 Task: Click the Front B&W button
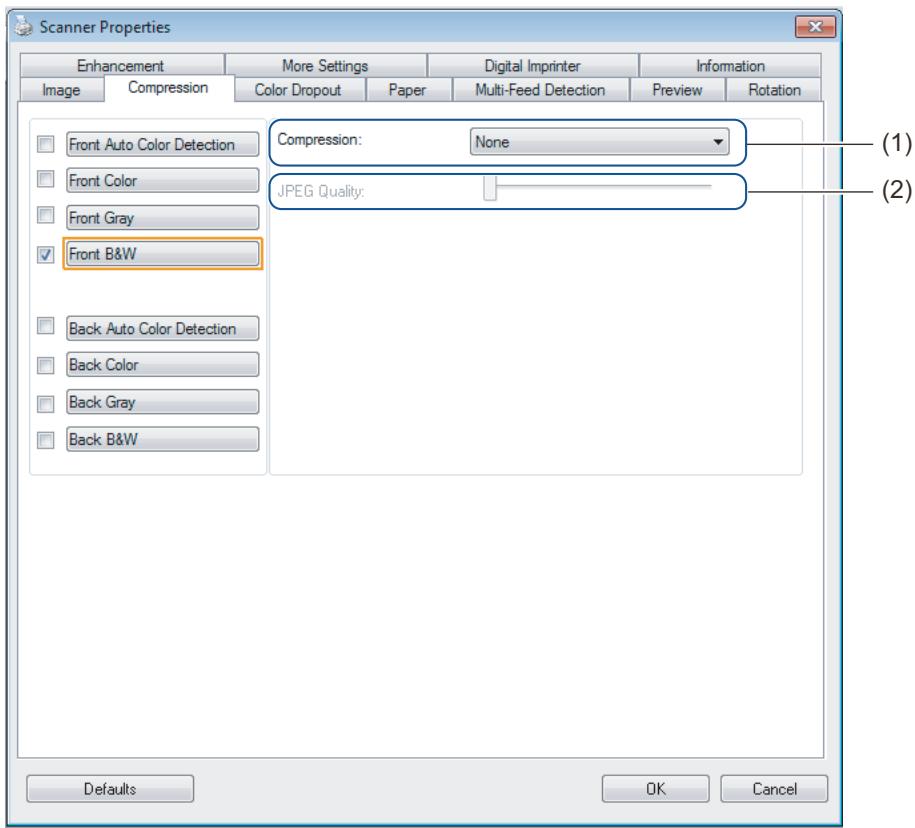[162, 254]
